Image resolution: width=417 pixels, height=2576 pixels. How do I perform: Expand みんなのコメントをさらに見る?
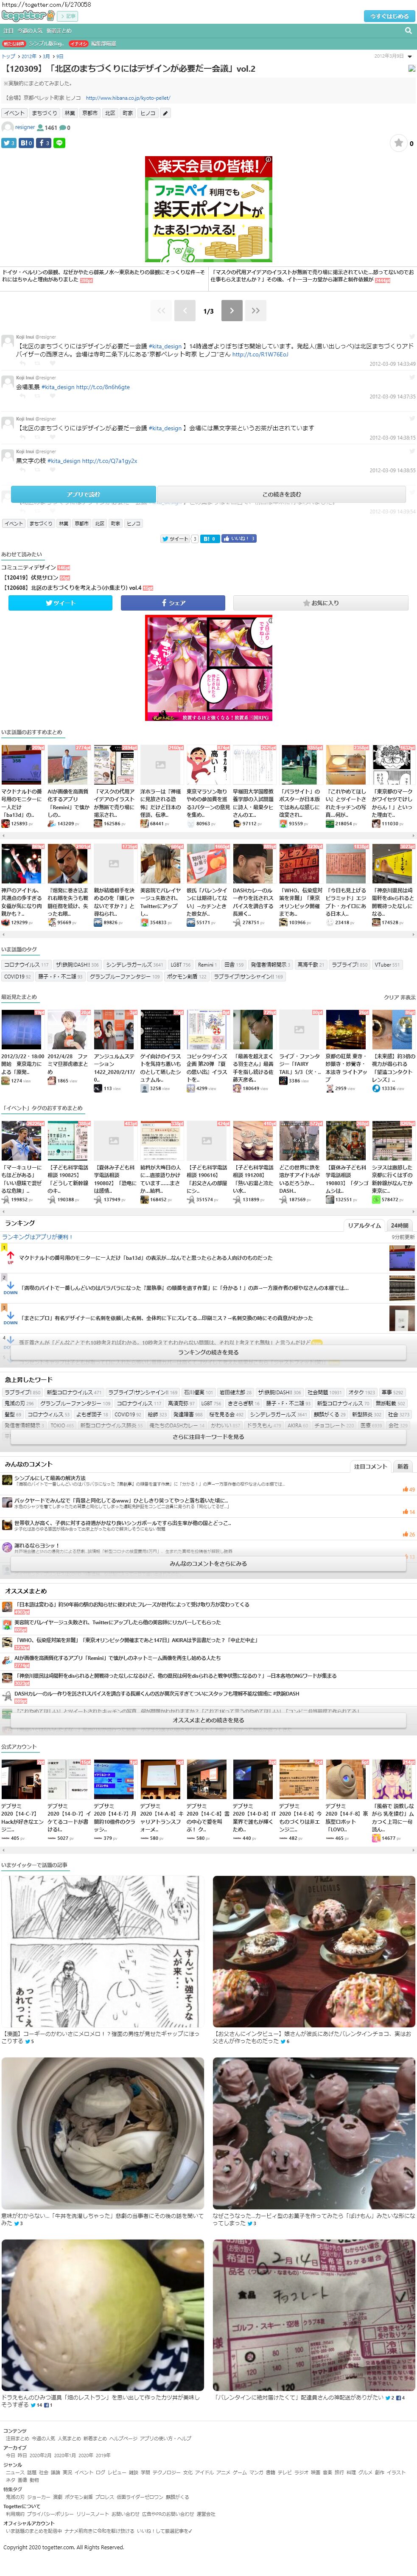[208, 1563]
